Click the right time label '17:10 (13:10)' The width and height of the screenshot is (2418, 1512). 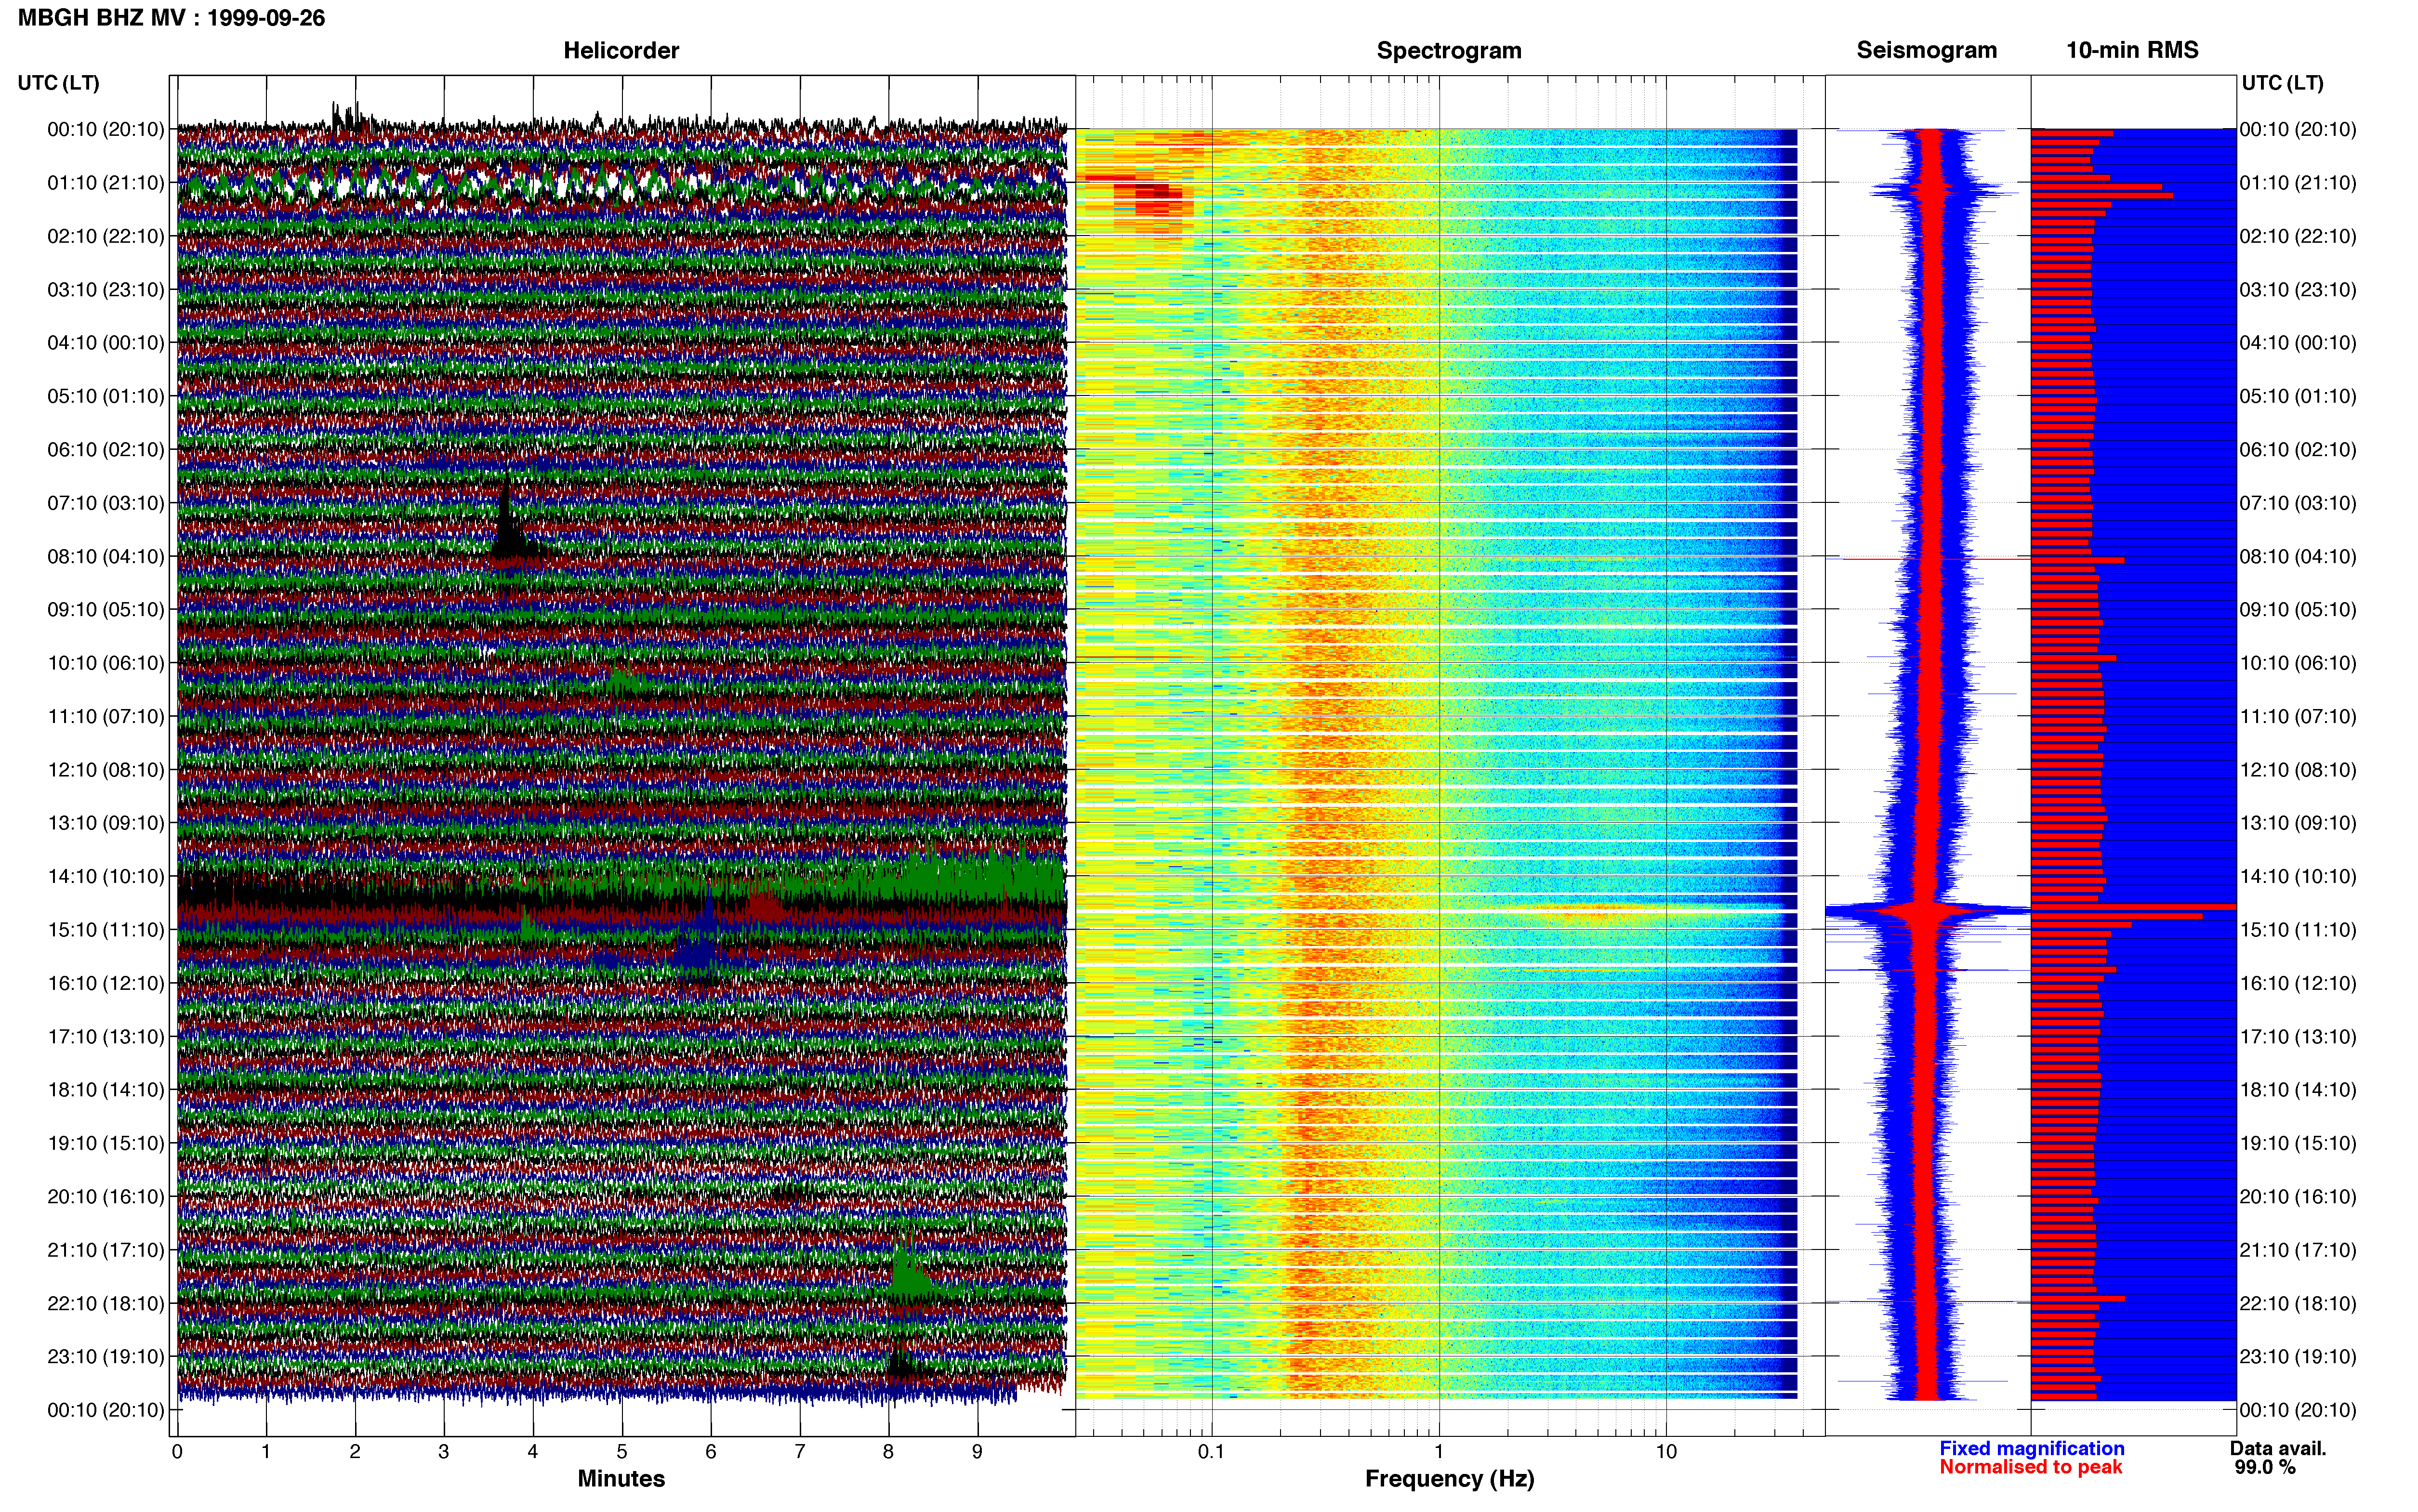click(x=2298, y=1037)
